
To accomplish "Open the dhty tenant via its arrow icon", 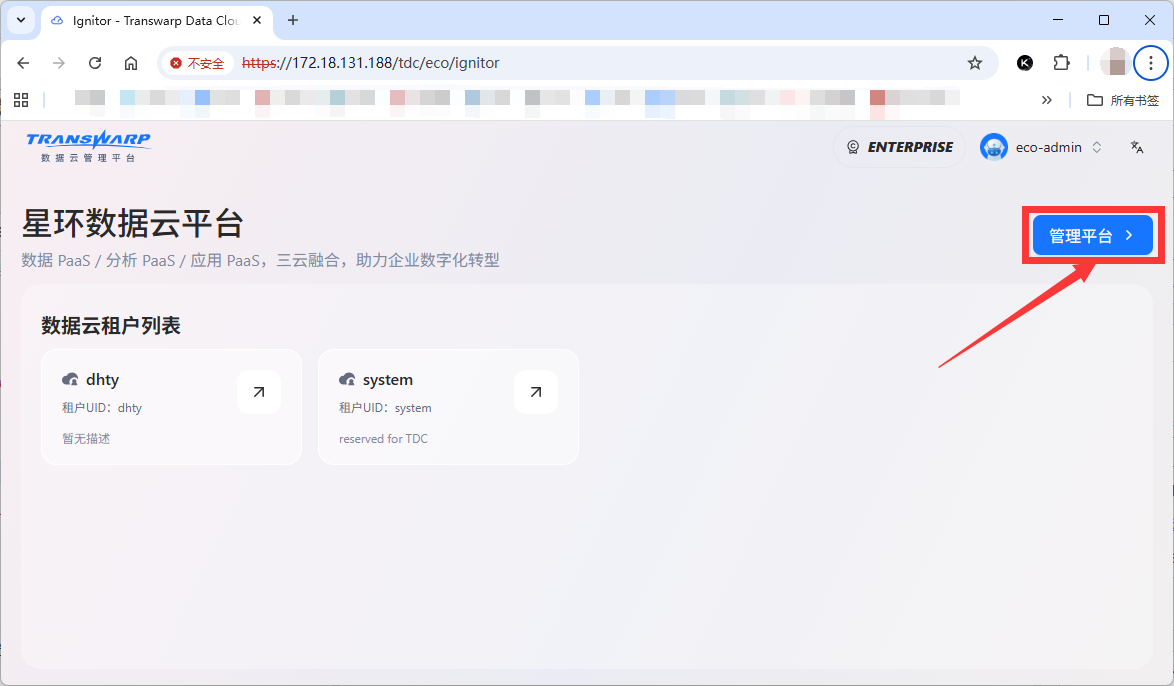I will pyautogui.click(x=259, y=392).
